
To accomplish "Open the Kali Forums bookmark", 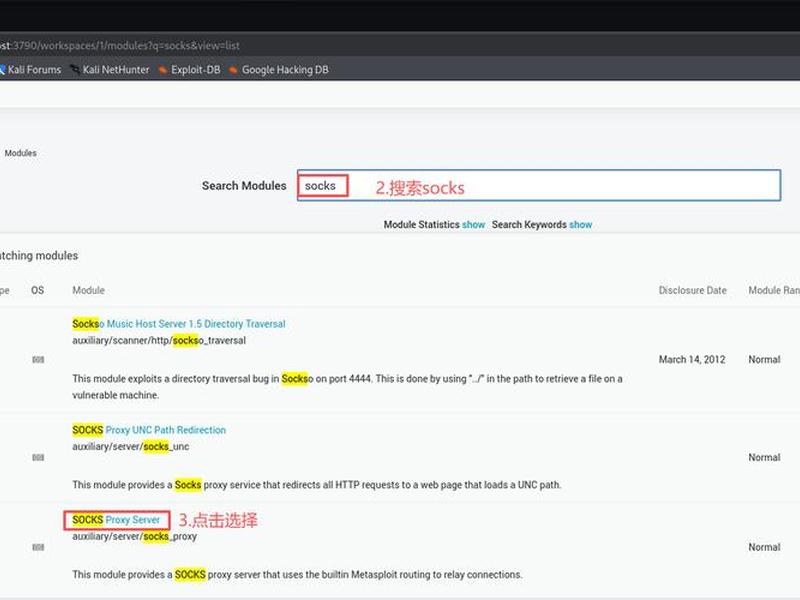I will point(30,69).
